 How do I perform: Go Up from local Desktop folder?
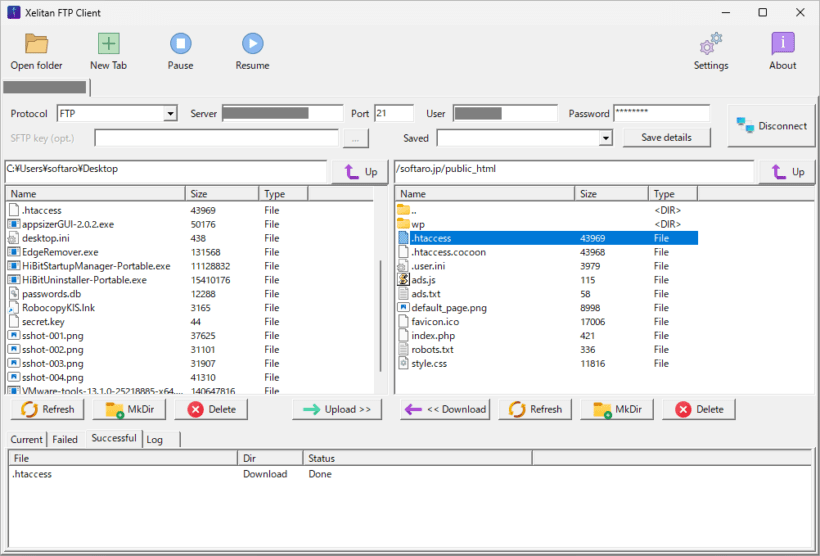click(x=361, y=172)
